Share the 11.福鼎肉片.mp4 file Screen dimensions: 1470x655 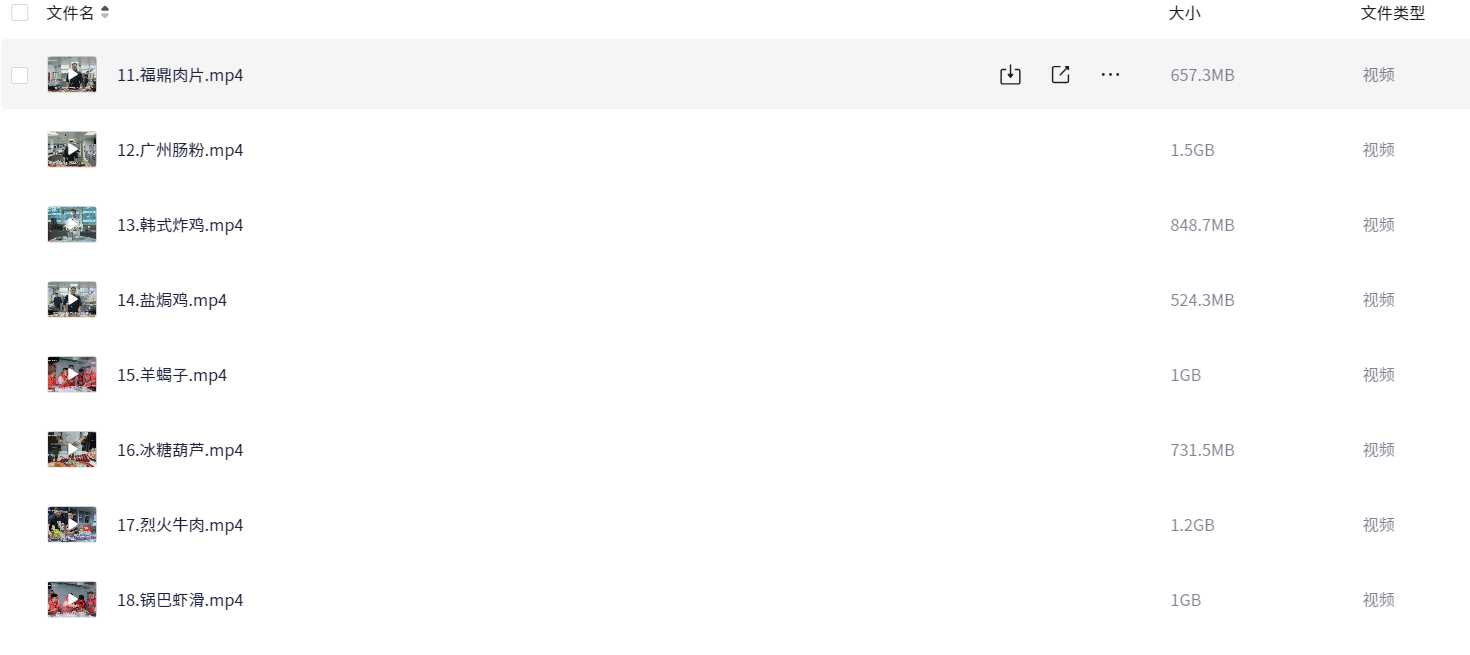click(1060, 75)
